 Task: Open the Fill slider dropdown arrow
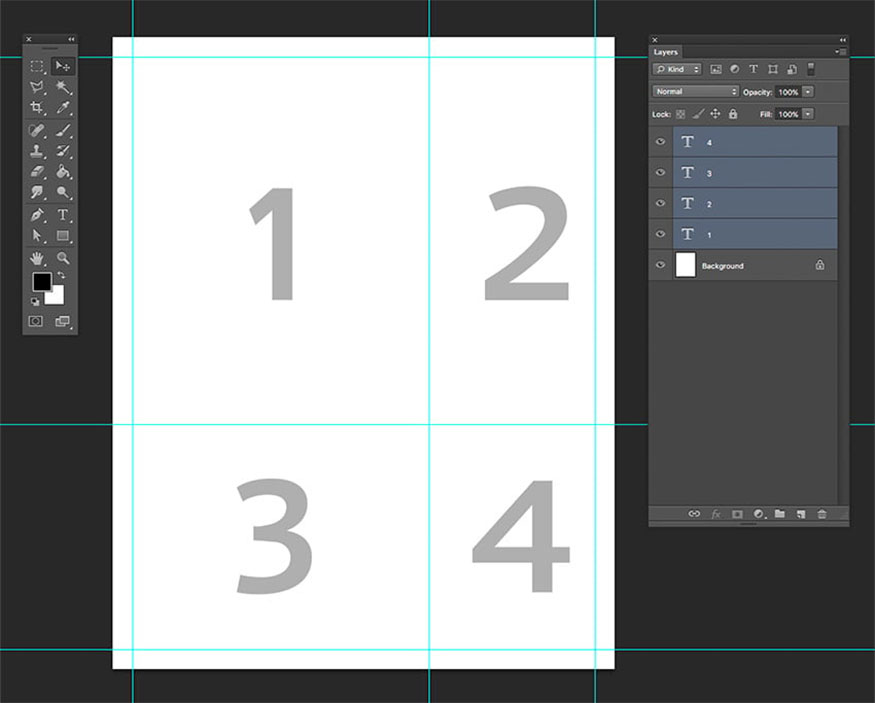tap(808, 114)
